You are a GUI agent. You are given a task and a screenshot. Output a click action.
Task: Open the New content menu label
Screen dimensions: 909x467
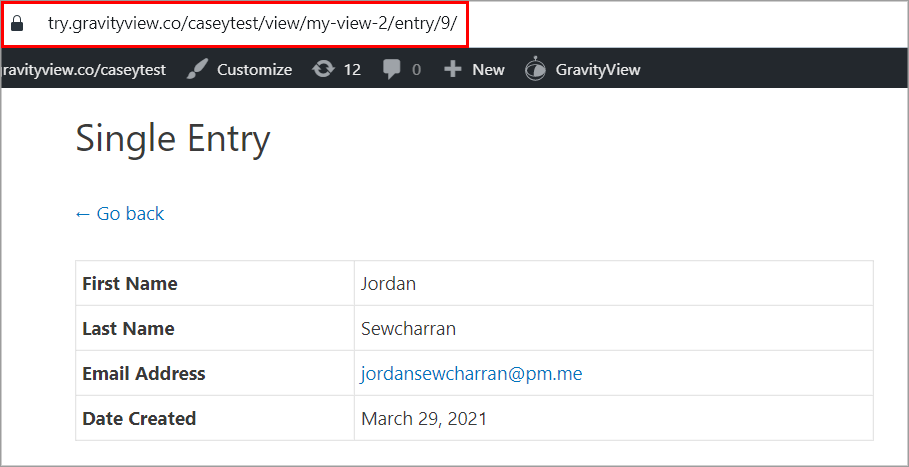pyautogui.click(x=488, y=69)
